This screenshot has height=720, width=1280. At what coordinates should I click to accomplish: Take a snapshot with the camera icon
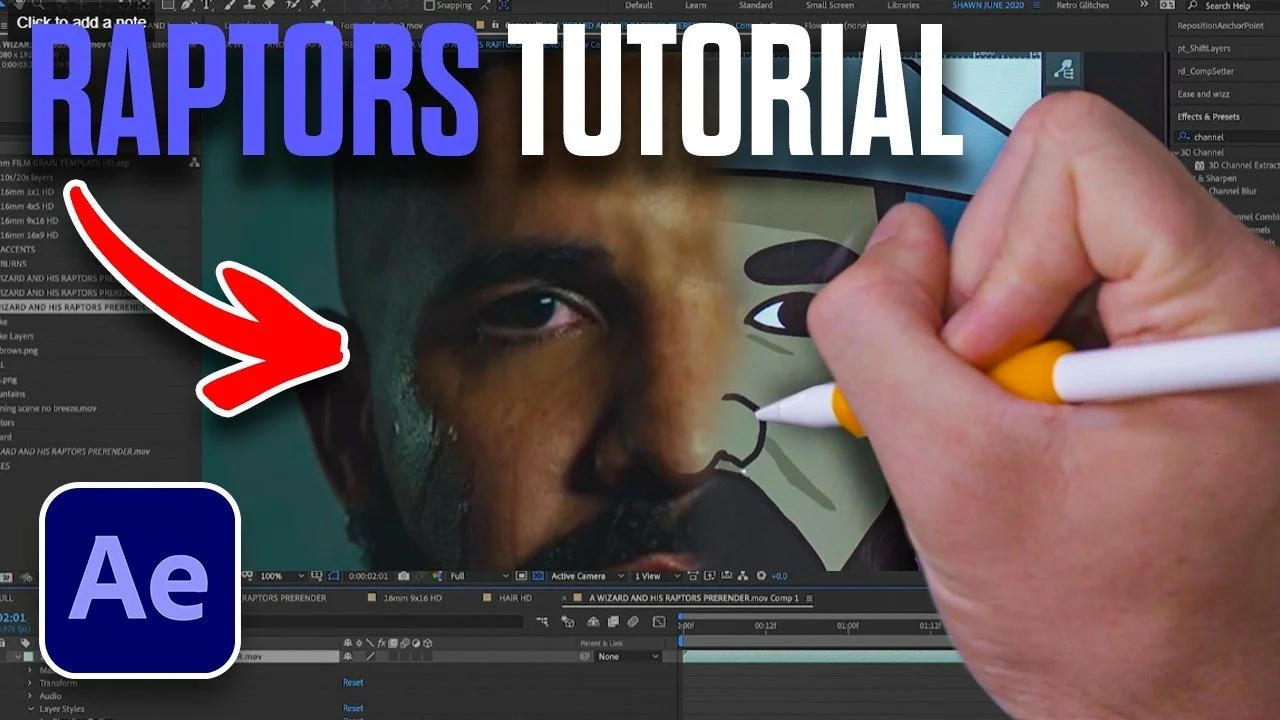(403, 576)
